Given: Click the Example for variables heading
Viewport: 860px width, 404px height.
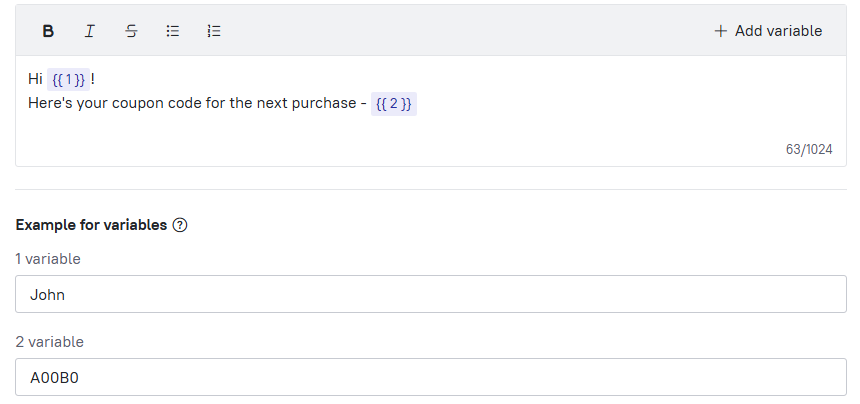Looking at the screenshot, I should 91,225.
